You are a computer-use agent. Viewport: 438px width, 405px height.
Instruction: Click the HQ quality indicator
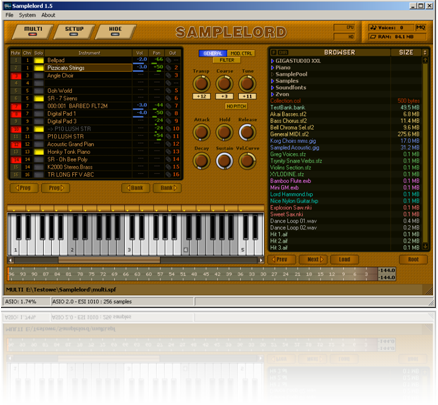(420, 27)
